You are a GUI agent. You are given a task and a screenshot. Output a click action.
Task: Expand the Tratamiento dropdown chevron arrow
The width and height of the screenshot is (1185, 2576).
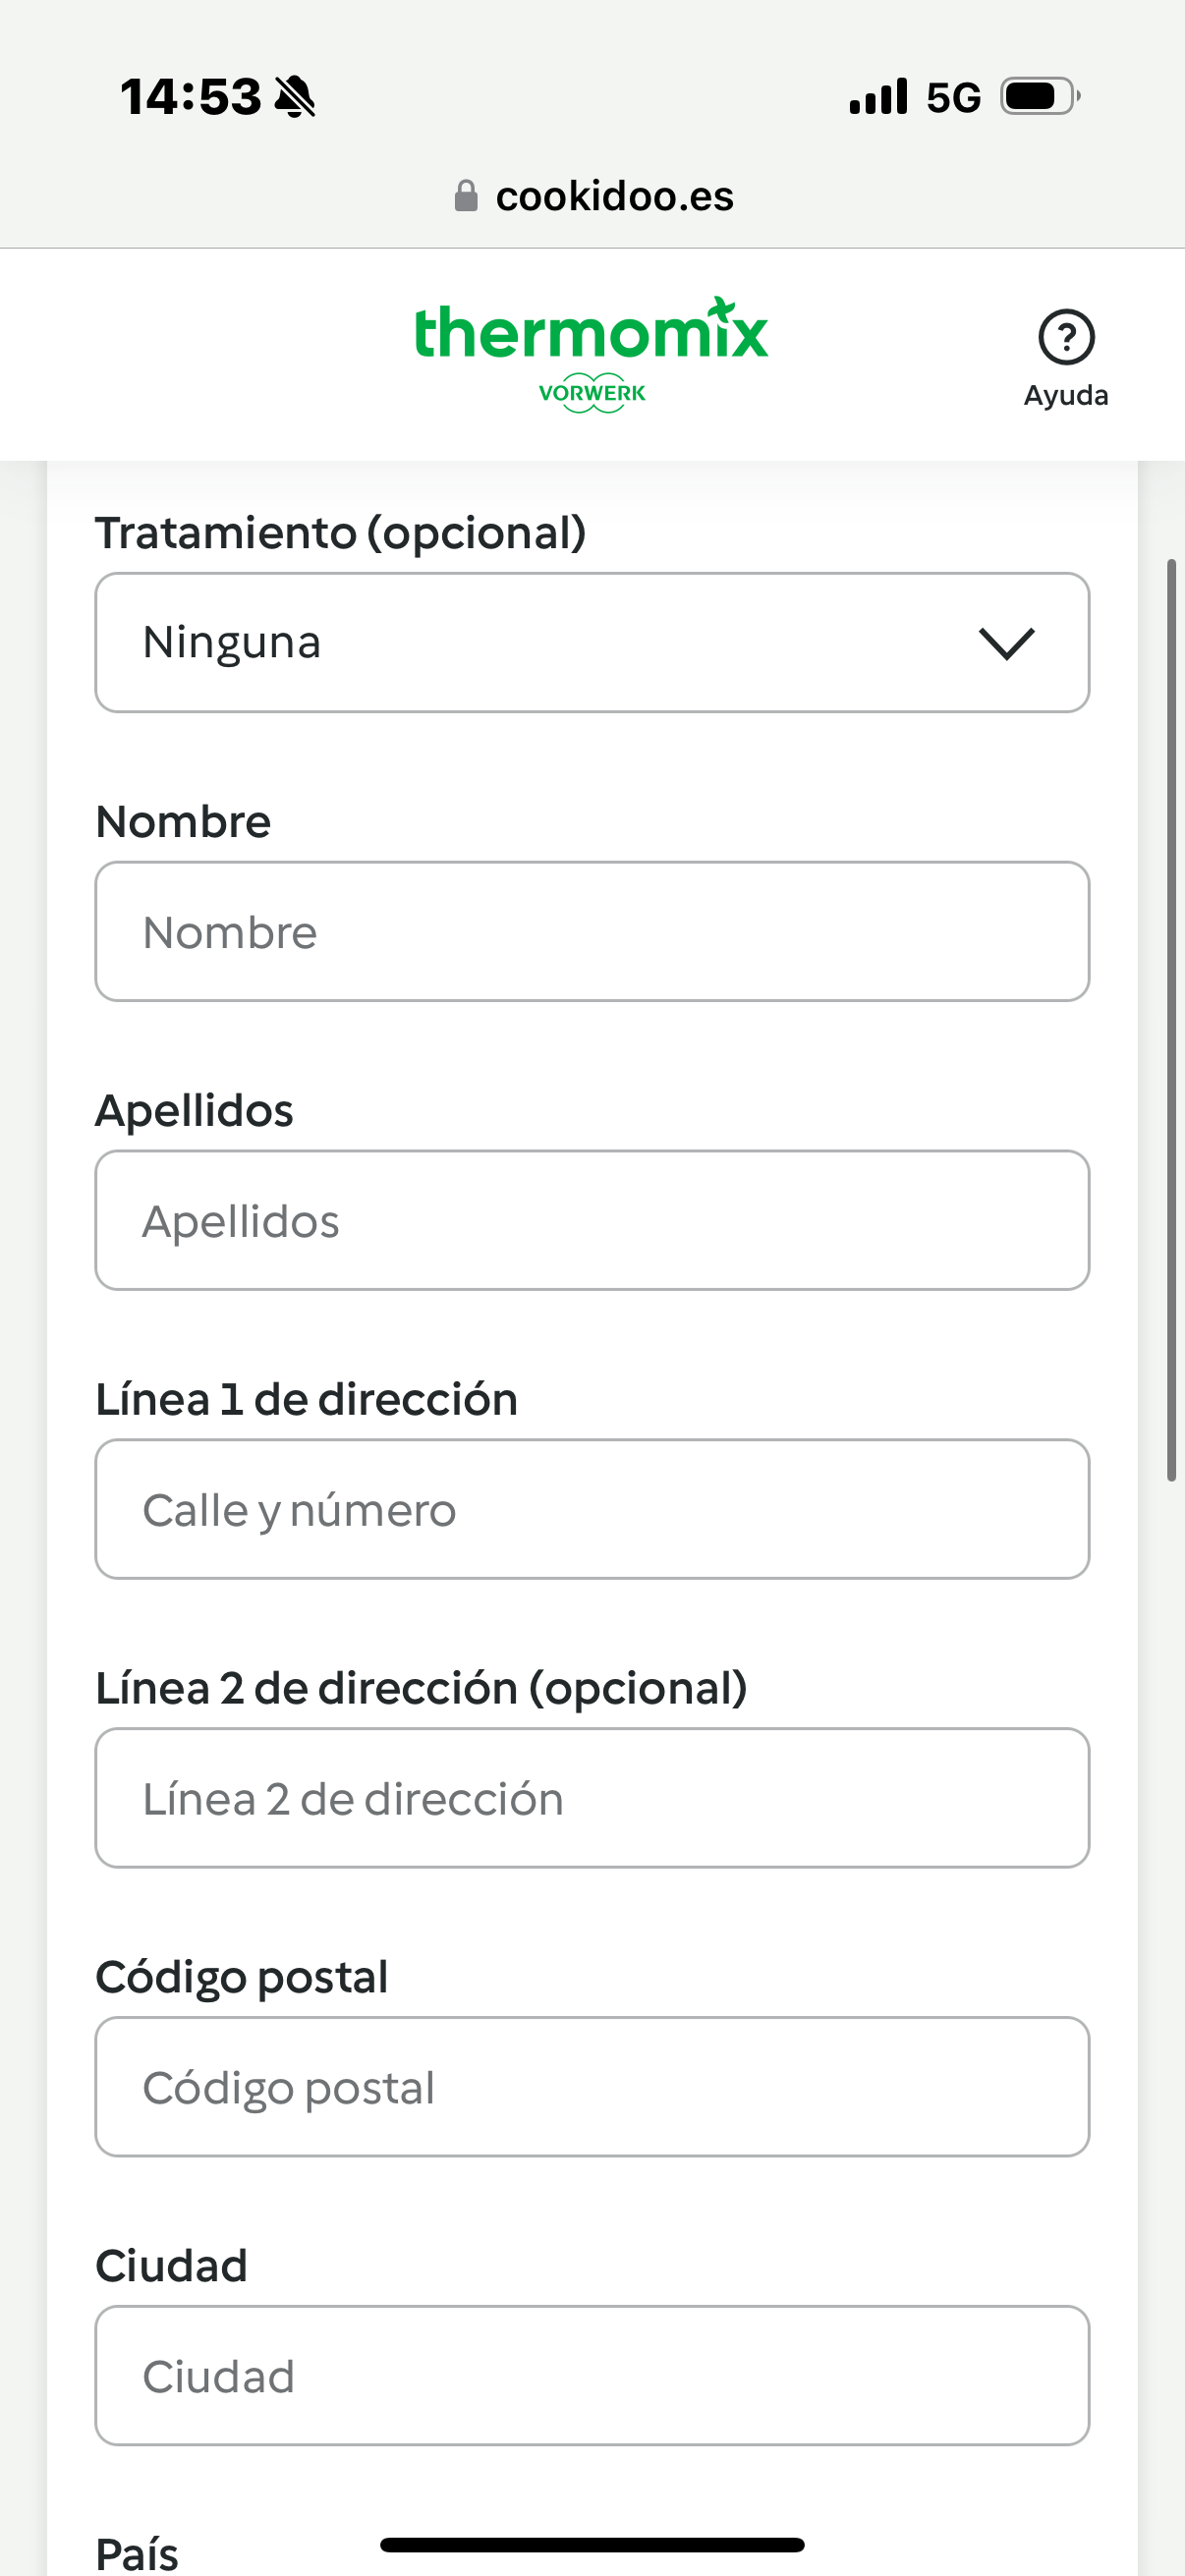[1006, 643]
